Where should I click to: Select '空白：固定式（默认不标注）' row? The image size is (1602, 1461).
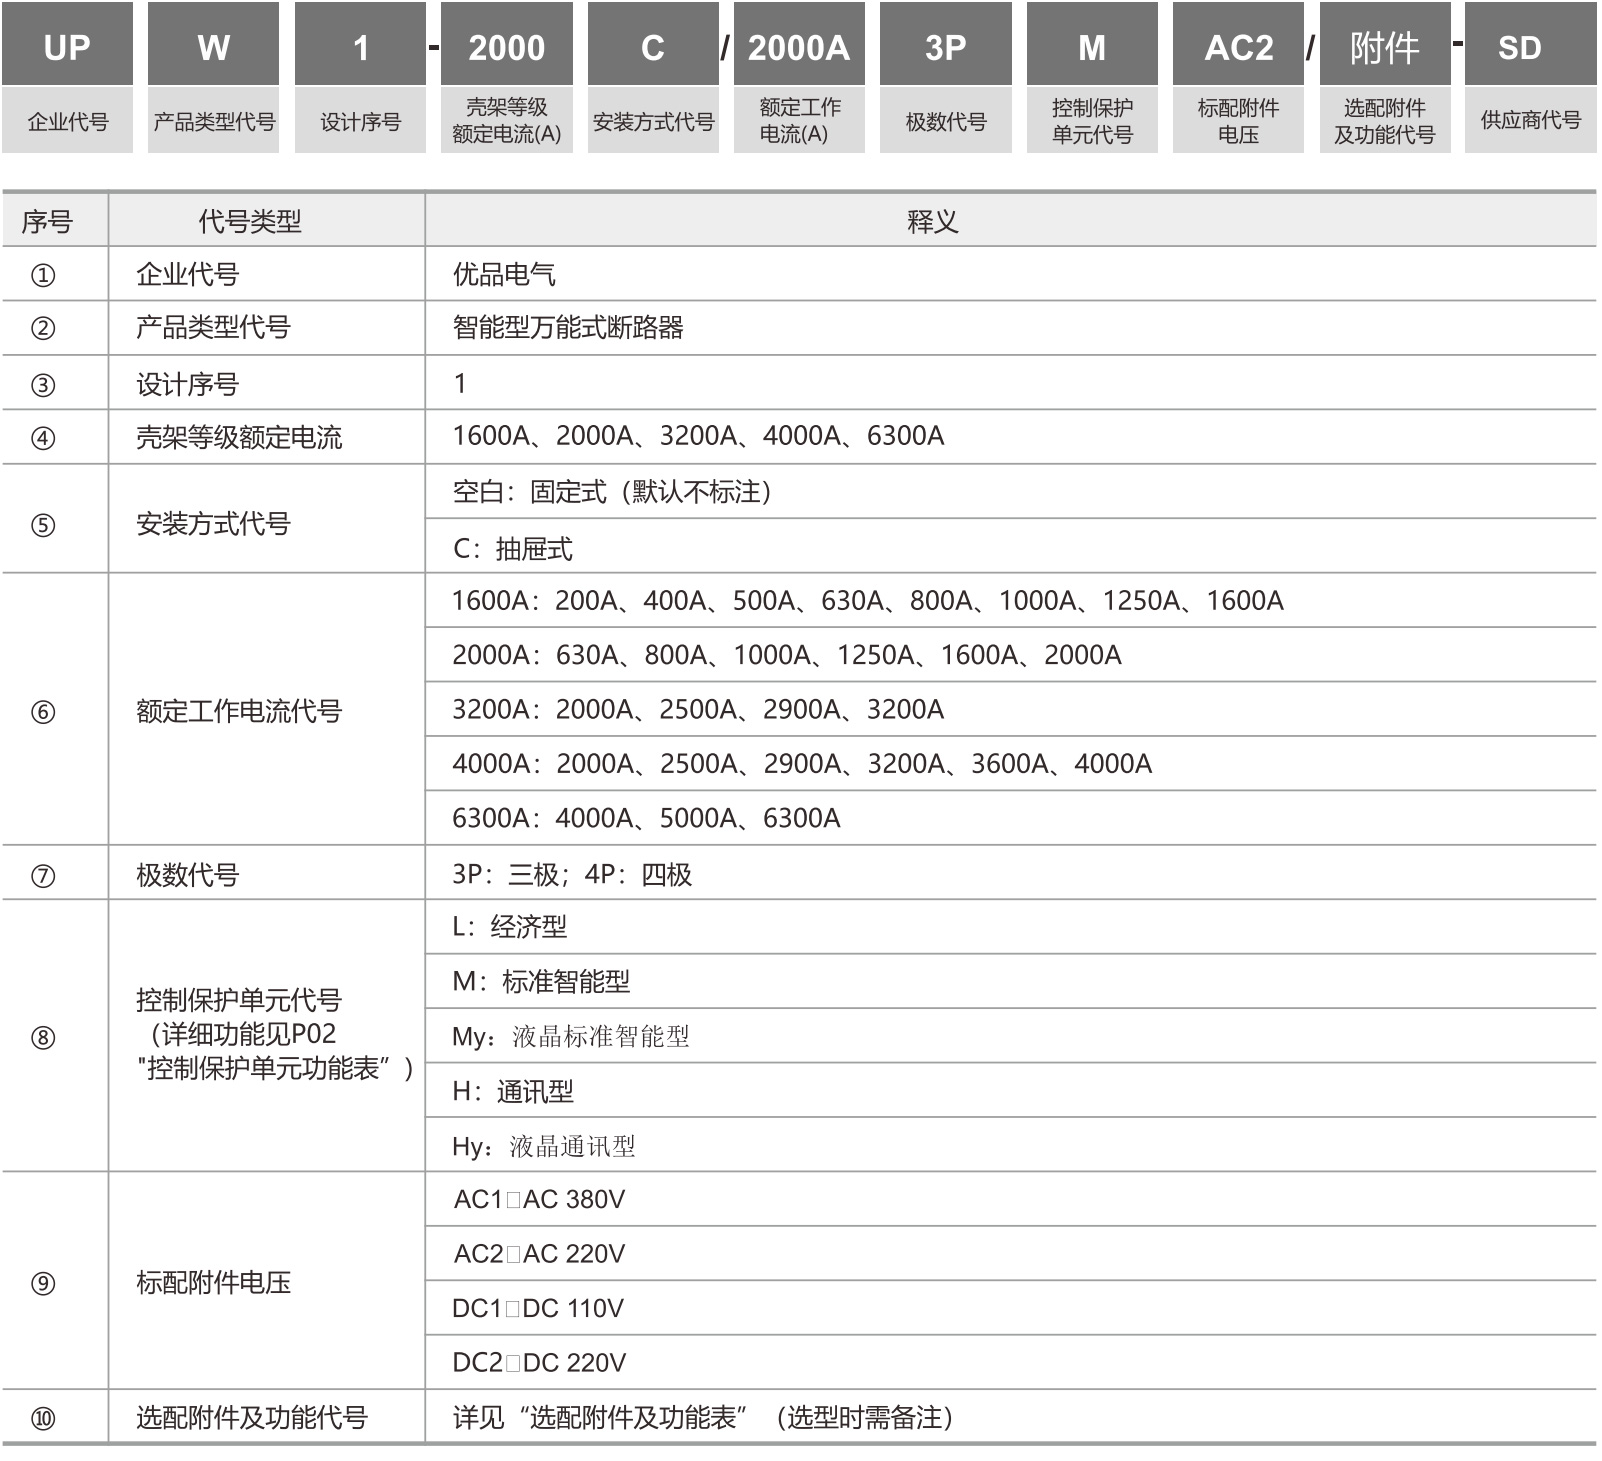pos(1011,491)
